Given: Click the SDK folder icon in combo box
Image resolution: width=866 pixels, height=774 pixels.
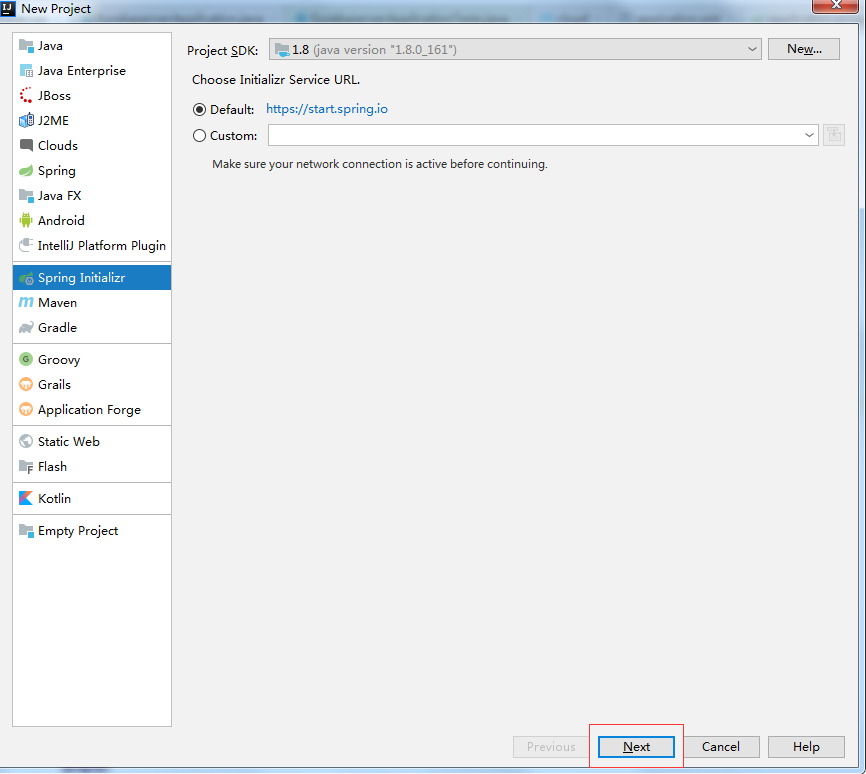Looking at the screenshot, I should [x=282, y=50].
